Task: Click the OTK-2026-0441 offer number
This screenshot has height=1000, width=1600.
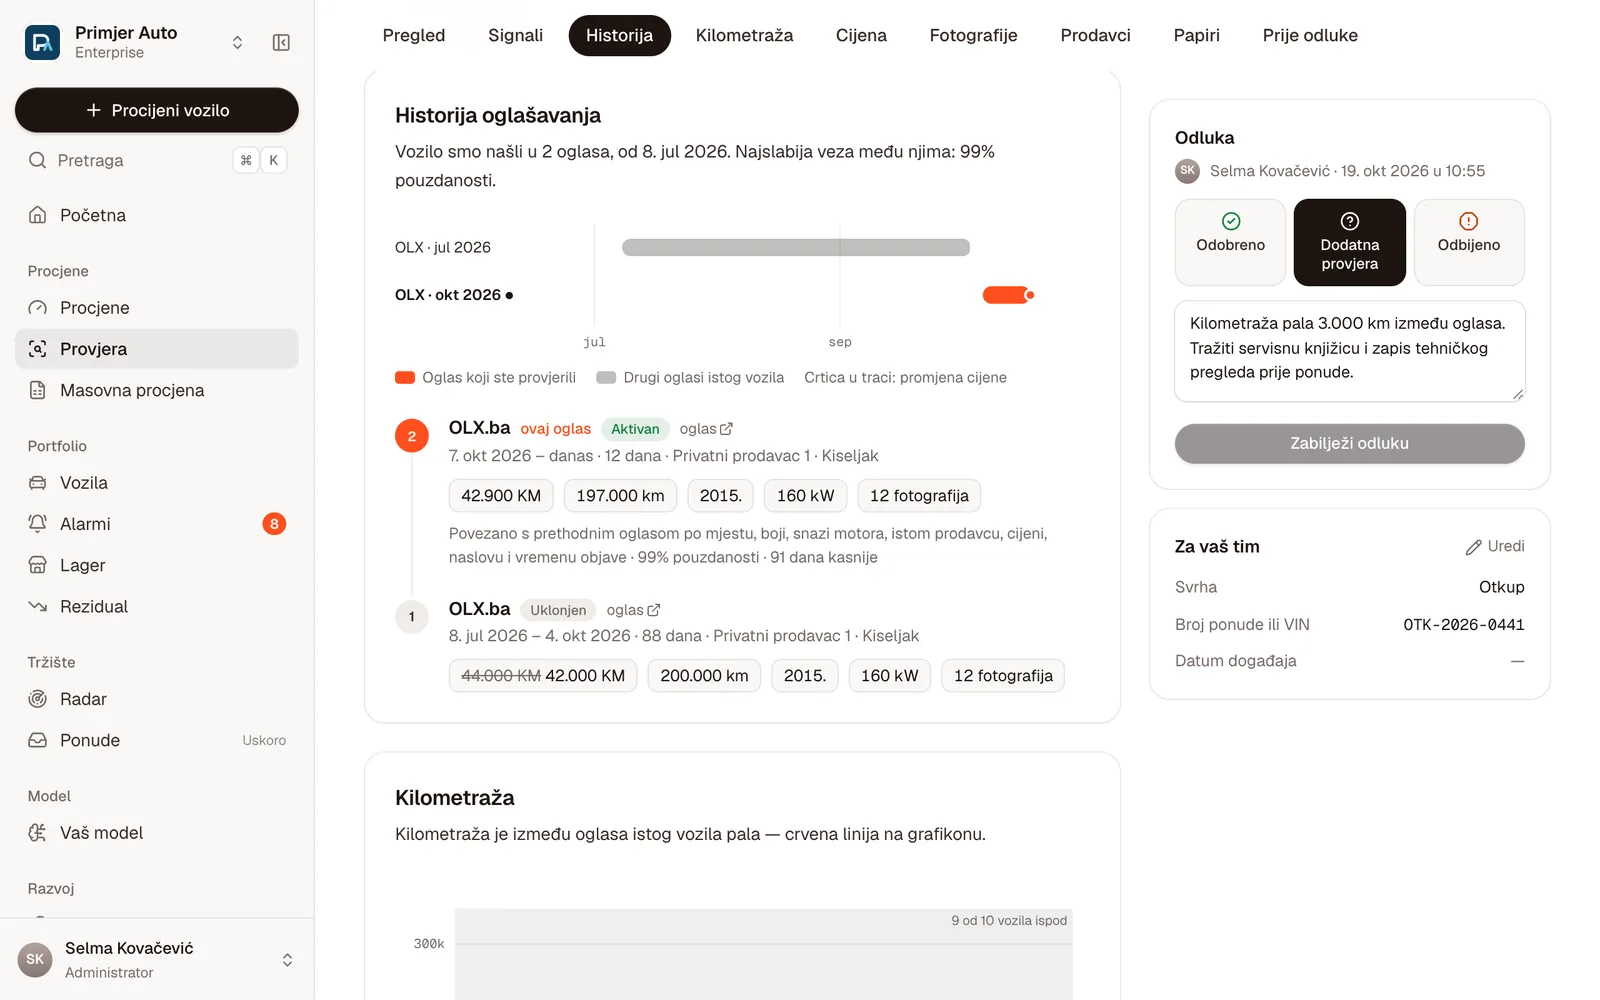Action: 1463,625
